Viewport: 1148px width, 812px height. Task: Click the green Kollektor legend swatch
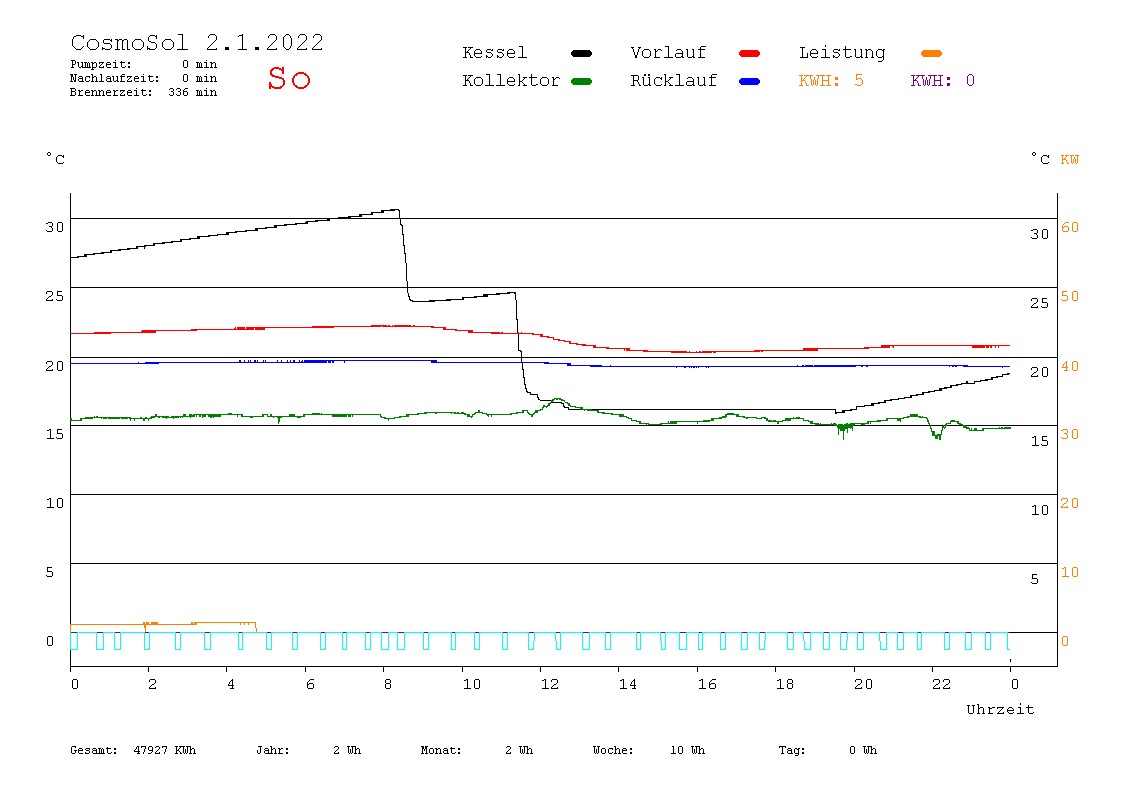click(x=581, y=81)
